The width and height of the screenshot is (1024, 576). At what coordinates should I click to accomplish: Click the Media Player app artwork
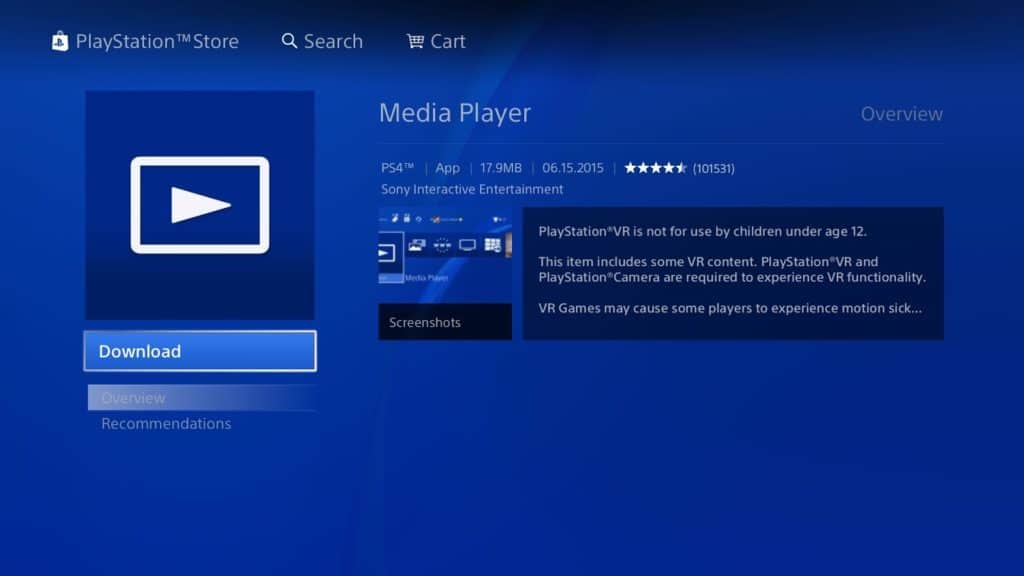pyautogui.click(x=200, y=205)
